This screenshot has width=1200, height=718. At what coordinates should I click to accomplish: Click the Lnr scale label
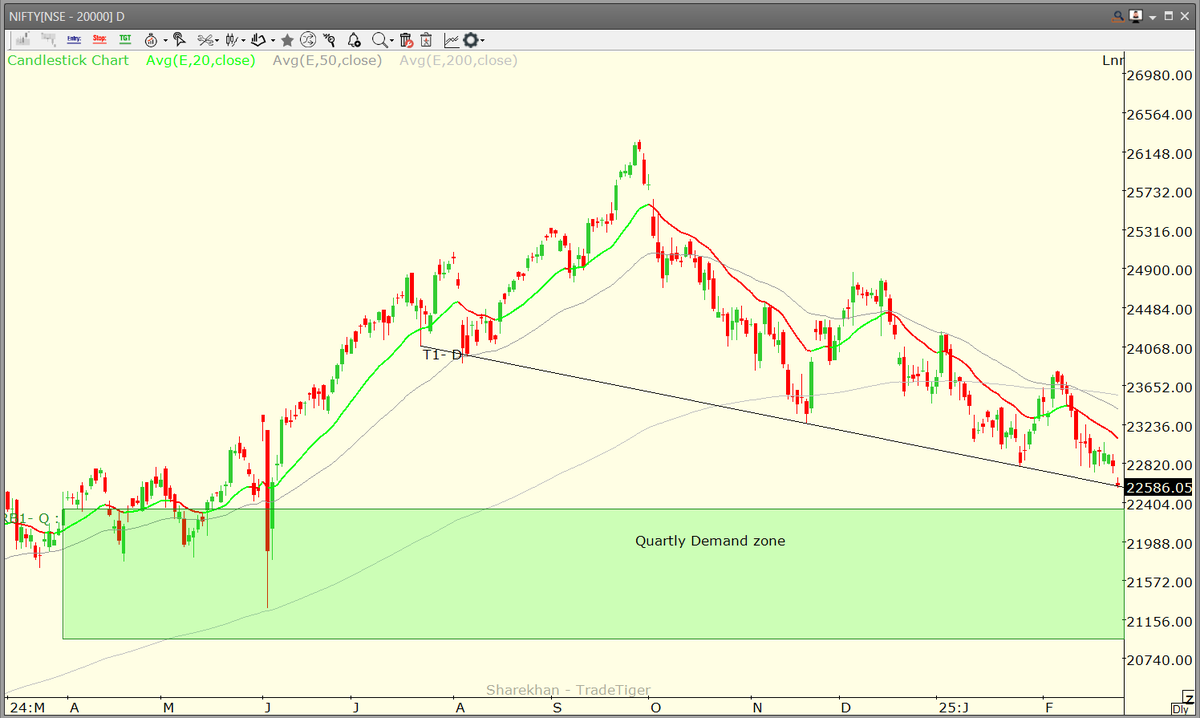tap(1113, 60)
